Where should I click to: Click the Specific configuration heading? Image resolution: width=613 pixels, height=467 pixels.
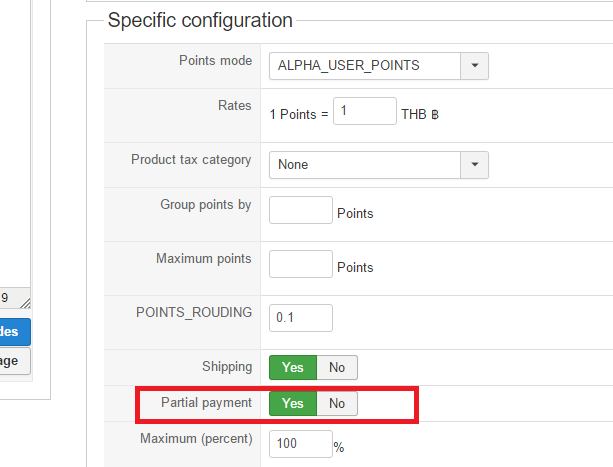click(200, 20)
